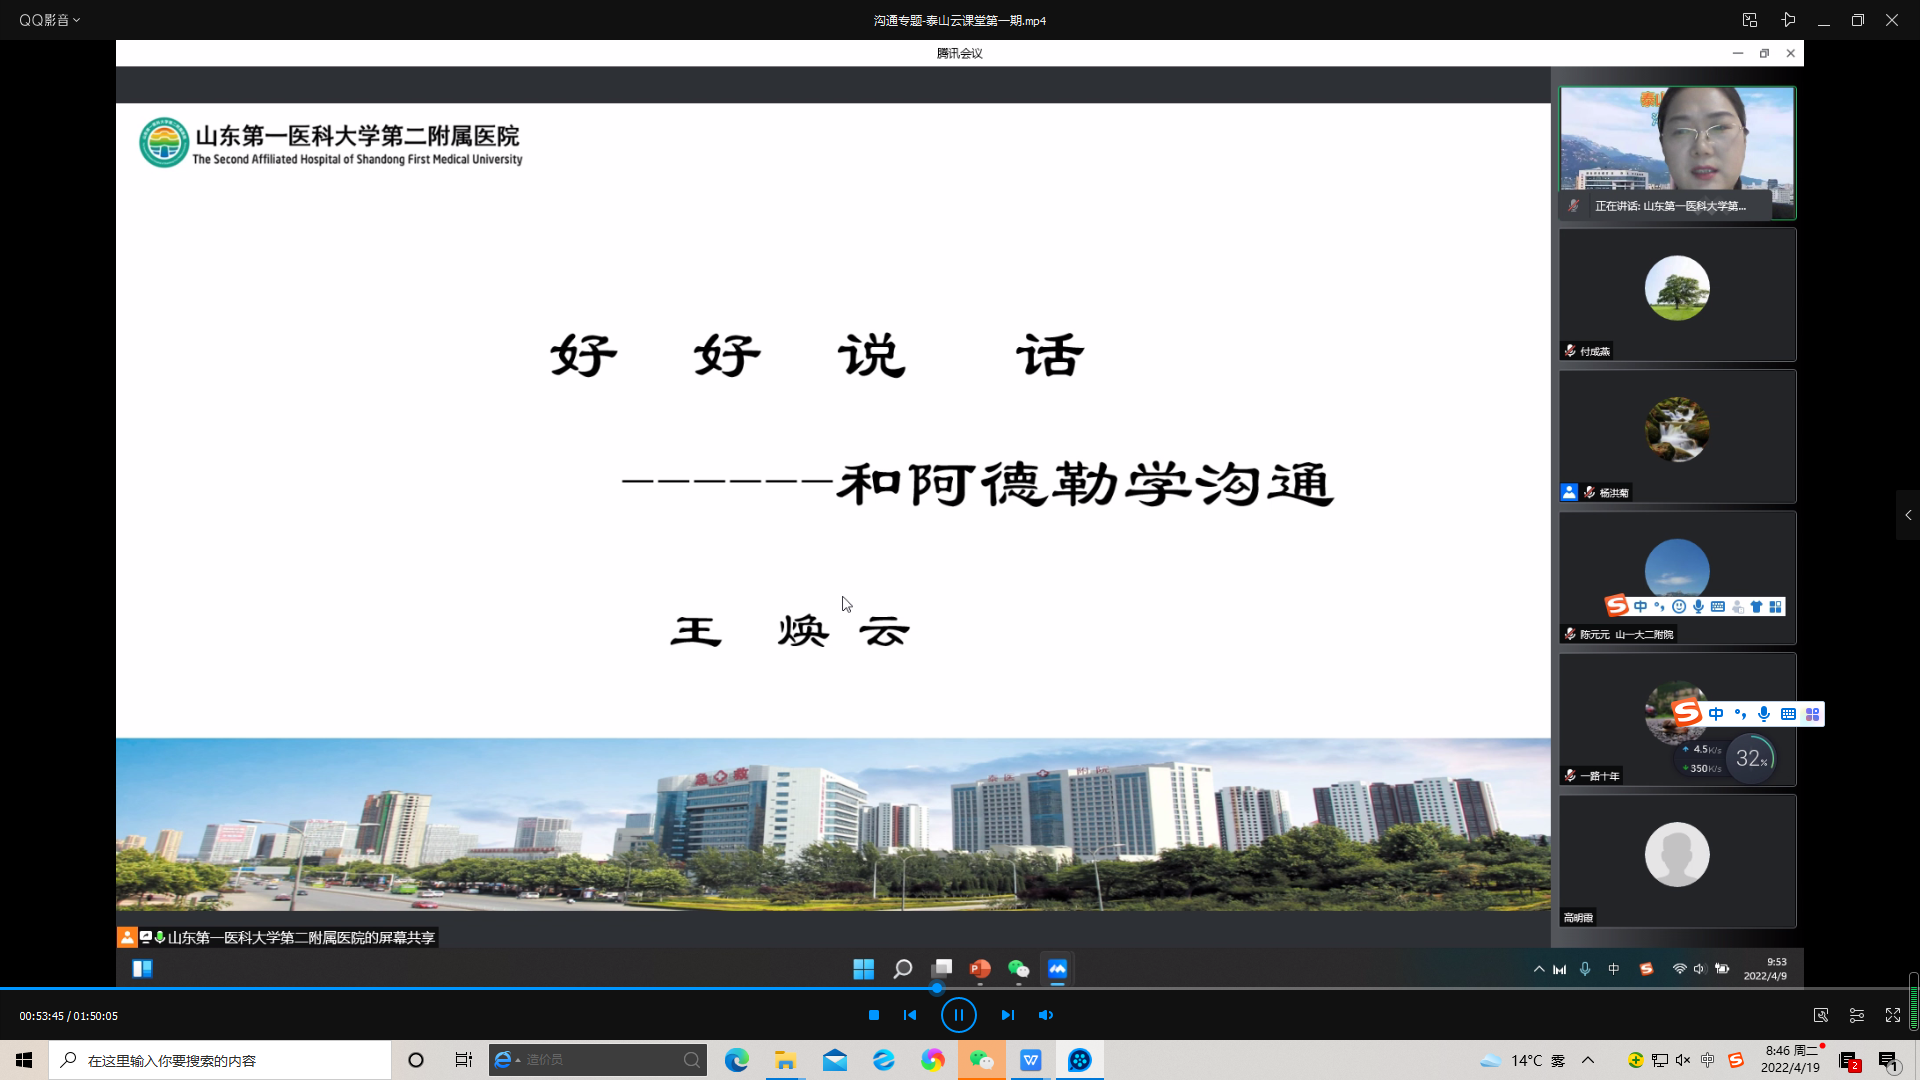The width and height of the screenshot is (1920, 1080).
Task: Open the Windows notification center
Action: 1888,1060
